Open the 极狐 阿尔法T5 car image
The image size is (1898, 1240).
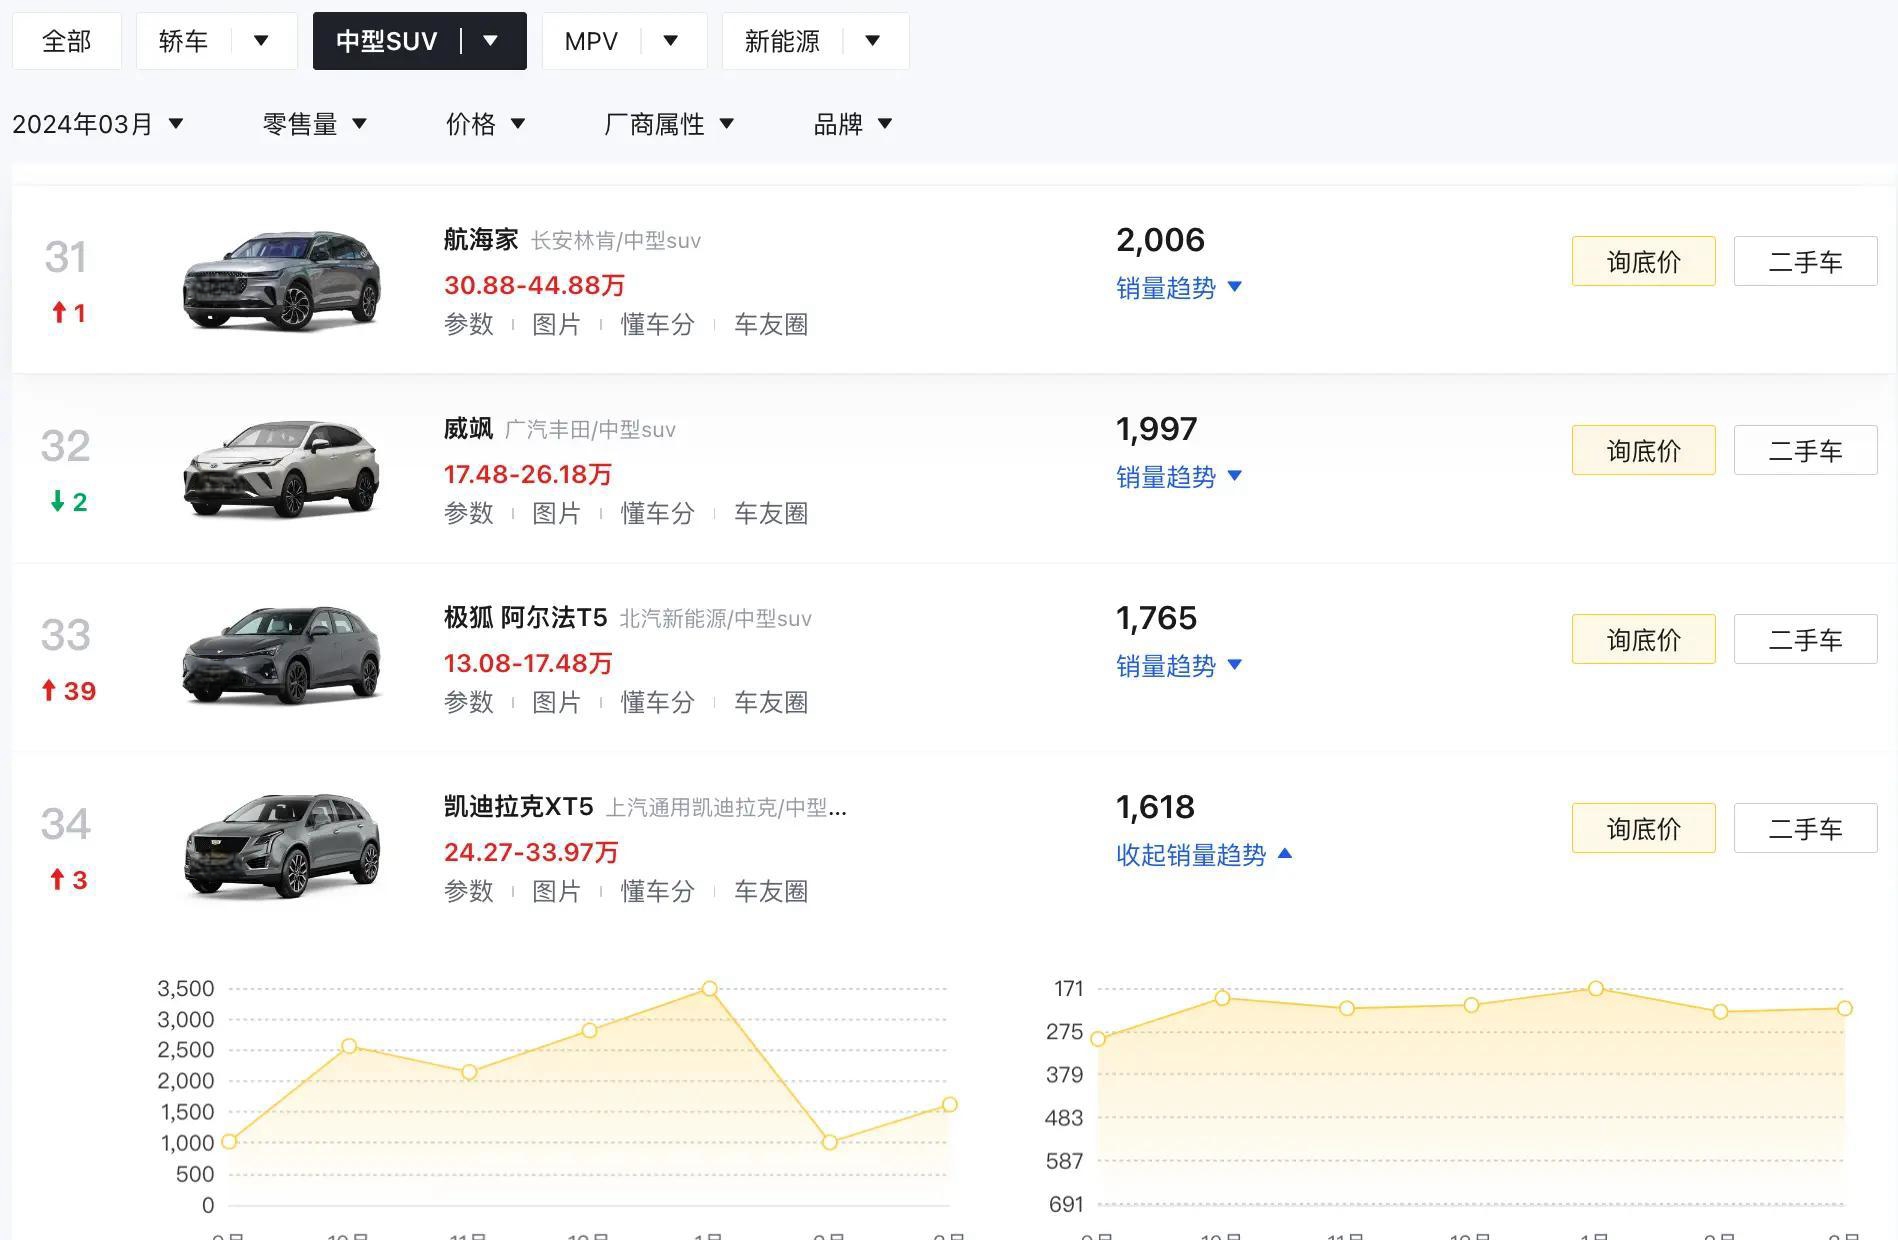[x=282, y=656]
